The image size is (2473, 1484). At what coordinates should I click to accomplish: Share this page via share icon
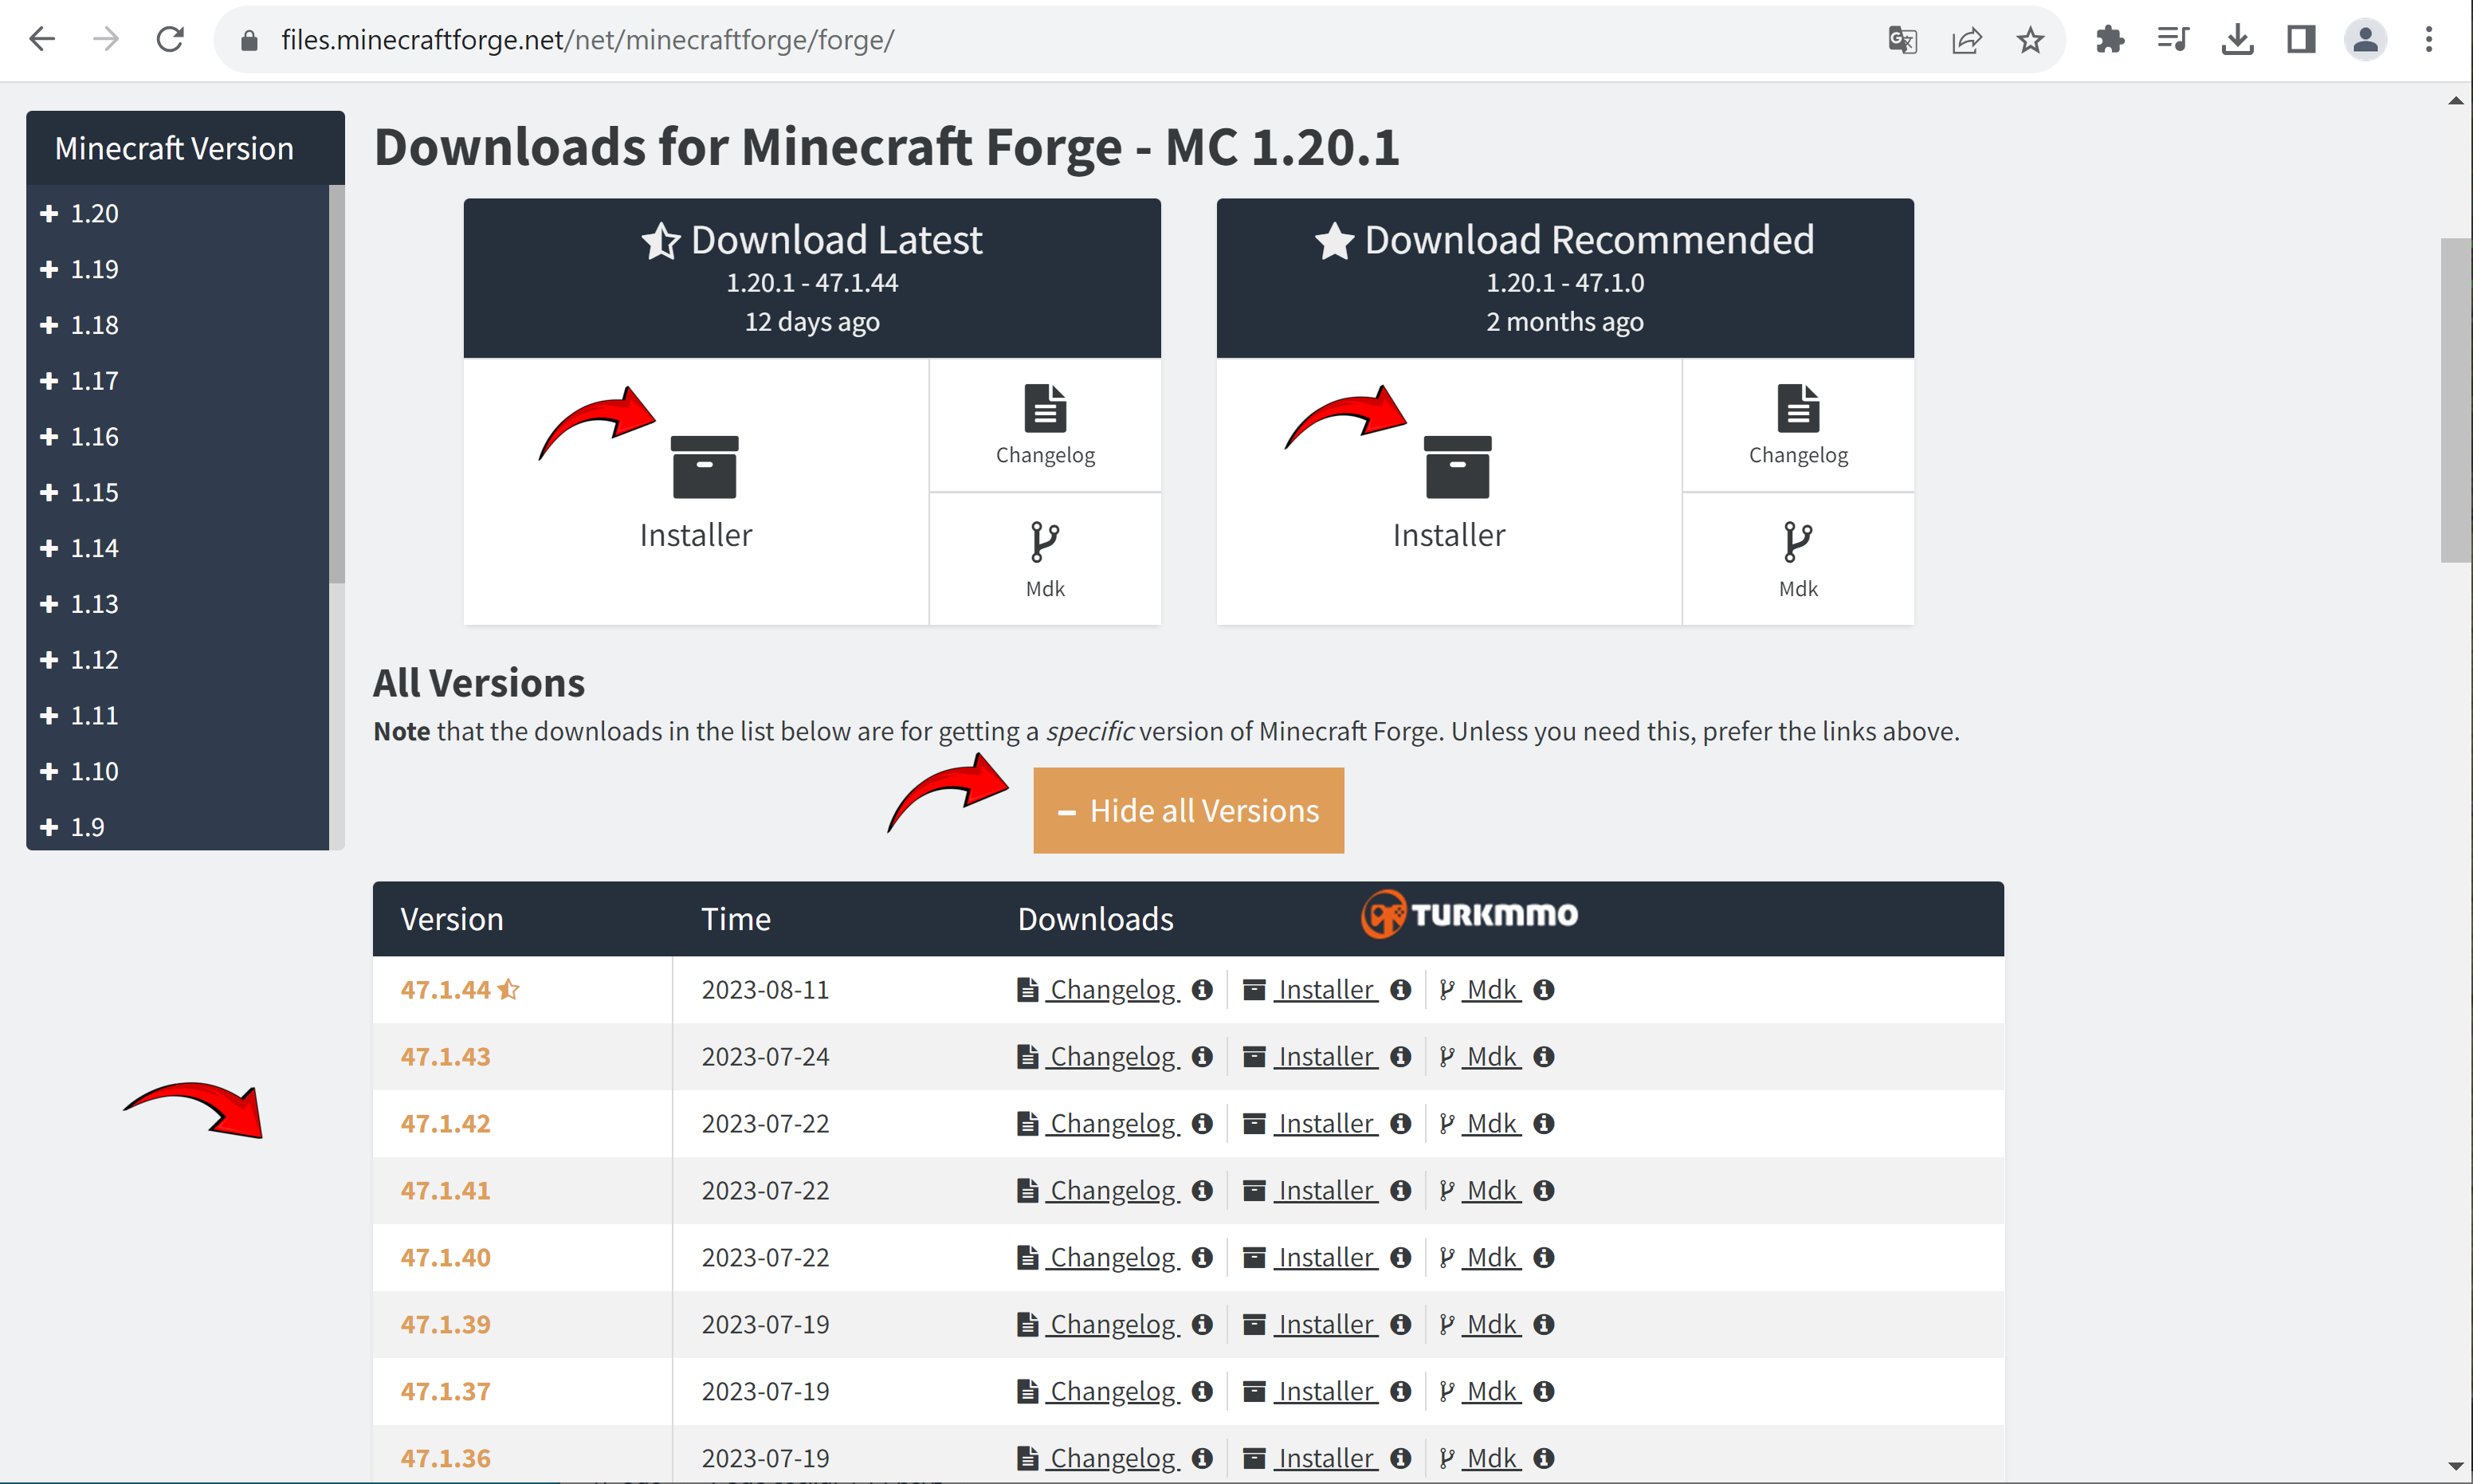click(1966, 40)
